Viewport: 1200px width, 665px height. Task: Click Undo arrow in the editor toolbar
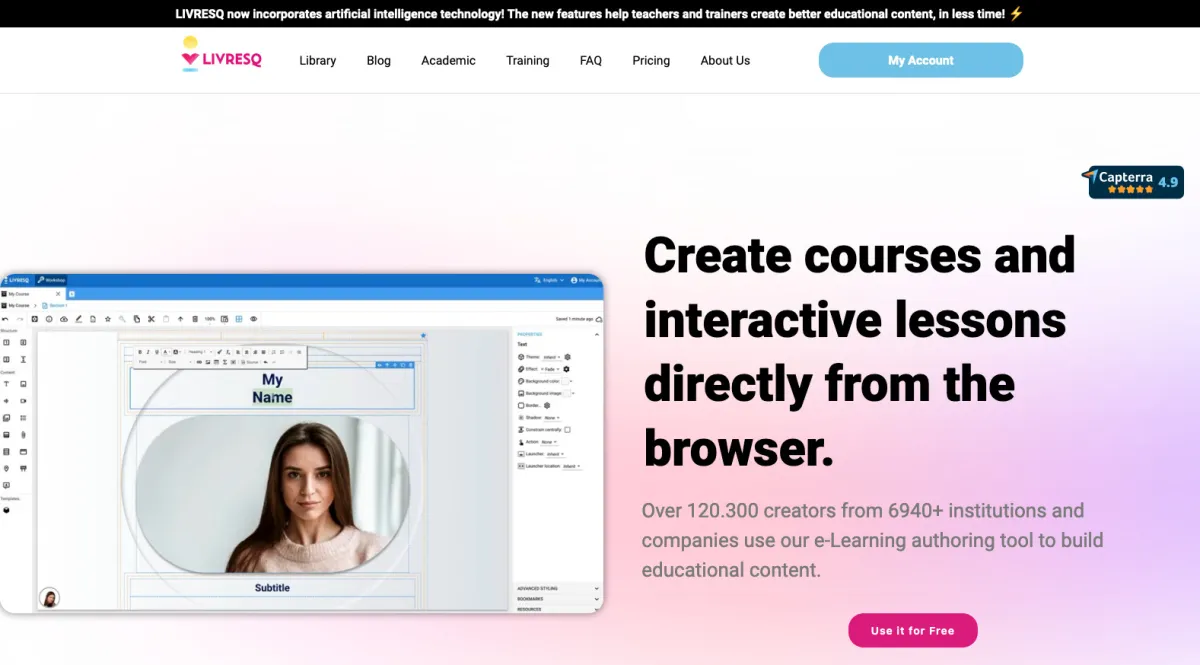click(5, 319)
